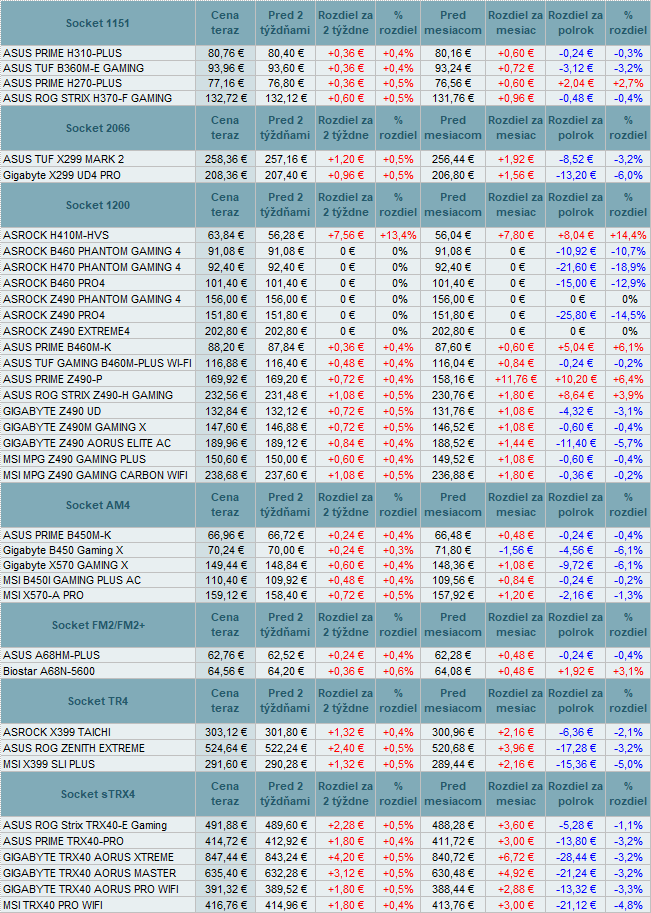
Task: Click the Socket AM4 section header
Action: [97, 506]
